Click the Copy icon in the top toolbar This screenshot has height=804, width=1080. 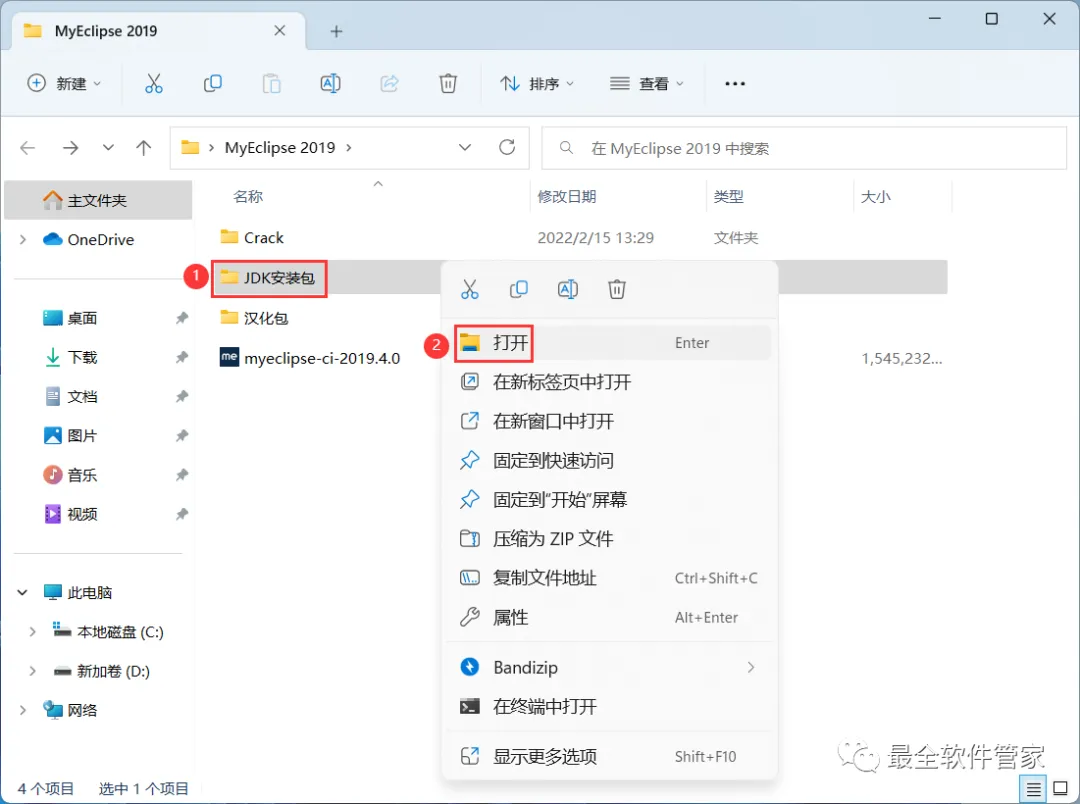[x=213, y=84]
